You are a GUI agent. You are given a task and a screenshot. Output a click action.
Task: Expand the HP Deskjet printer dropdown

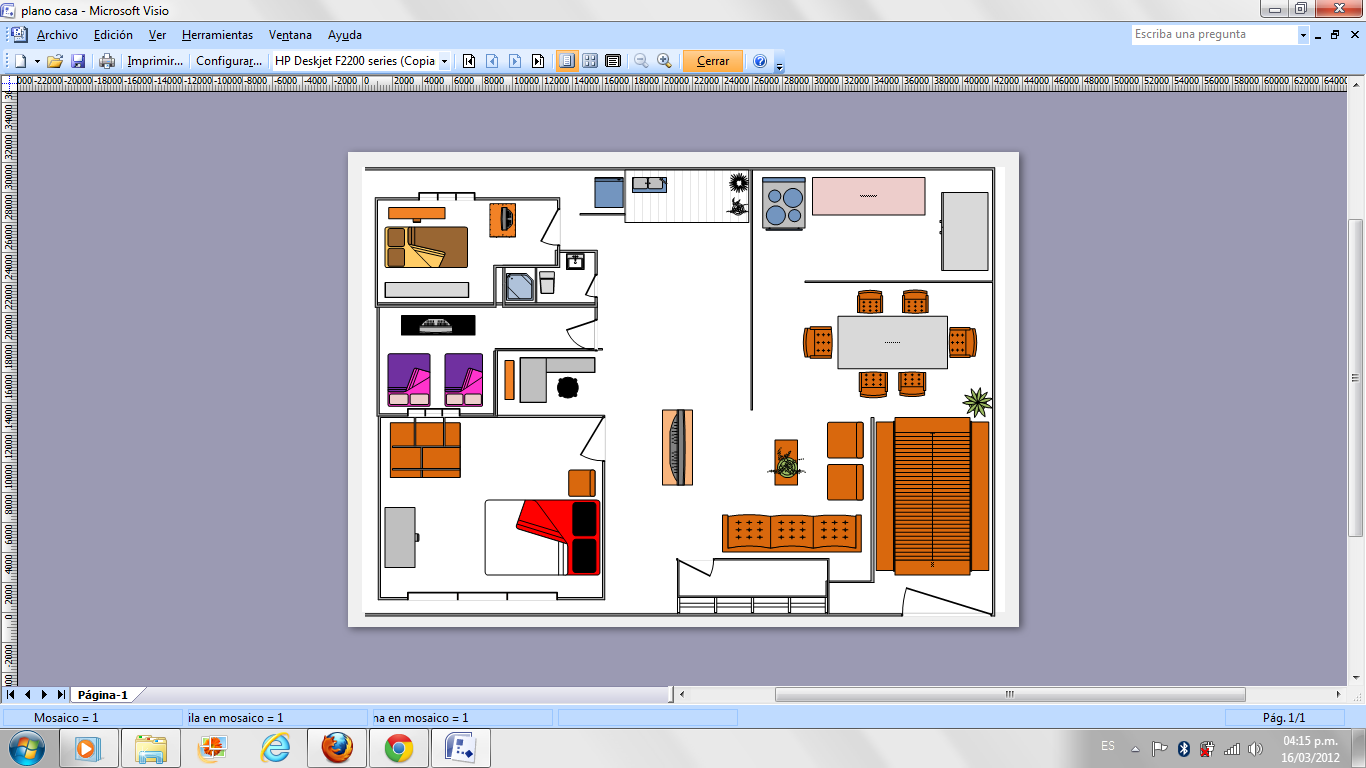click(444, 61)
